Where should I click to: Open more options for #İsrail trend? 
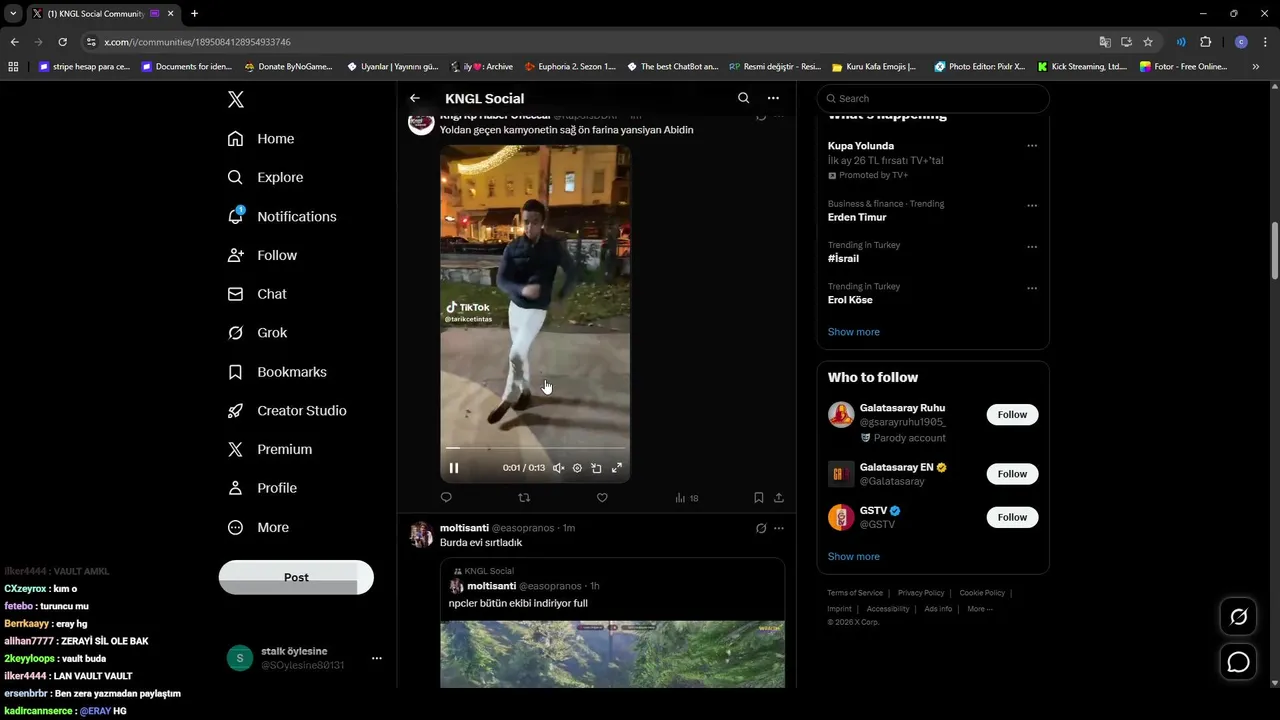[1032, 247]
